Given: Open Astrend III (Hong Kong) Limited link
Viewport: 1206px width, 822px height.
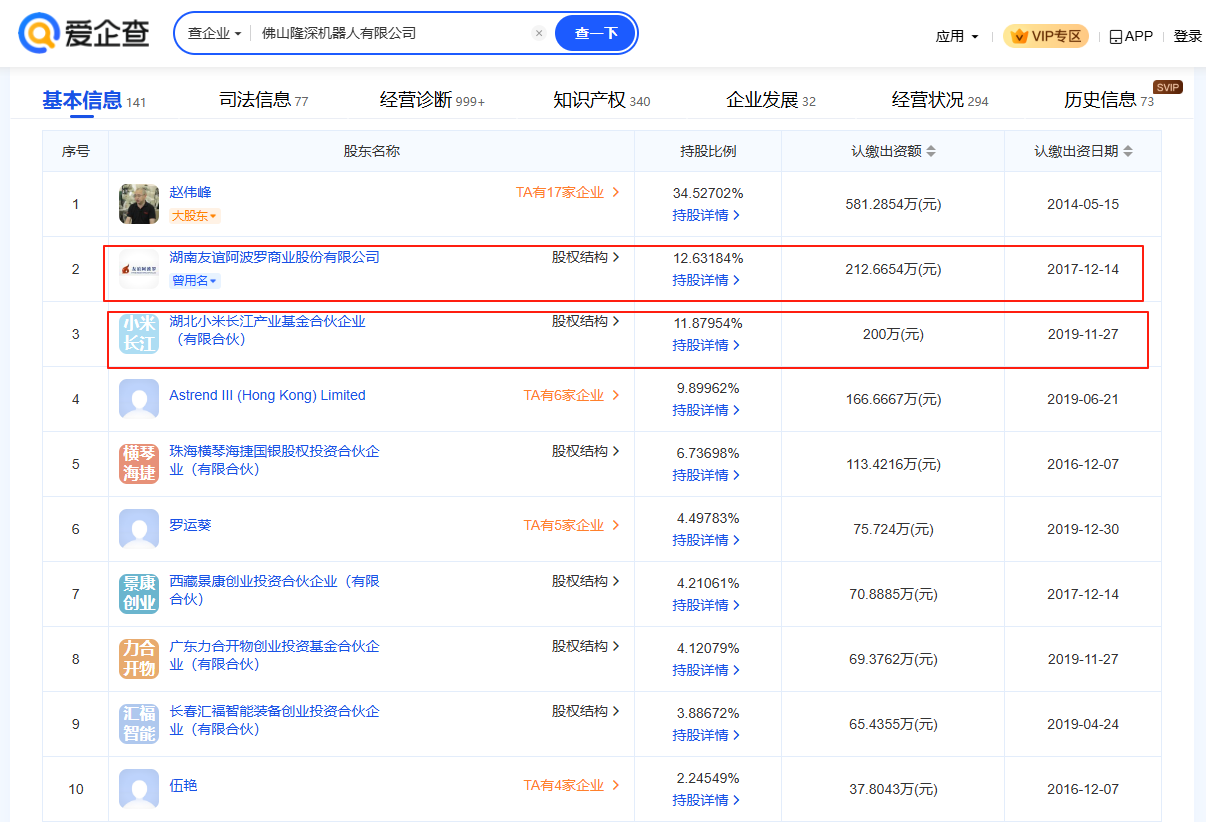Looking at the screenshot, I should pos(267,395).
